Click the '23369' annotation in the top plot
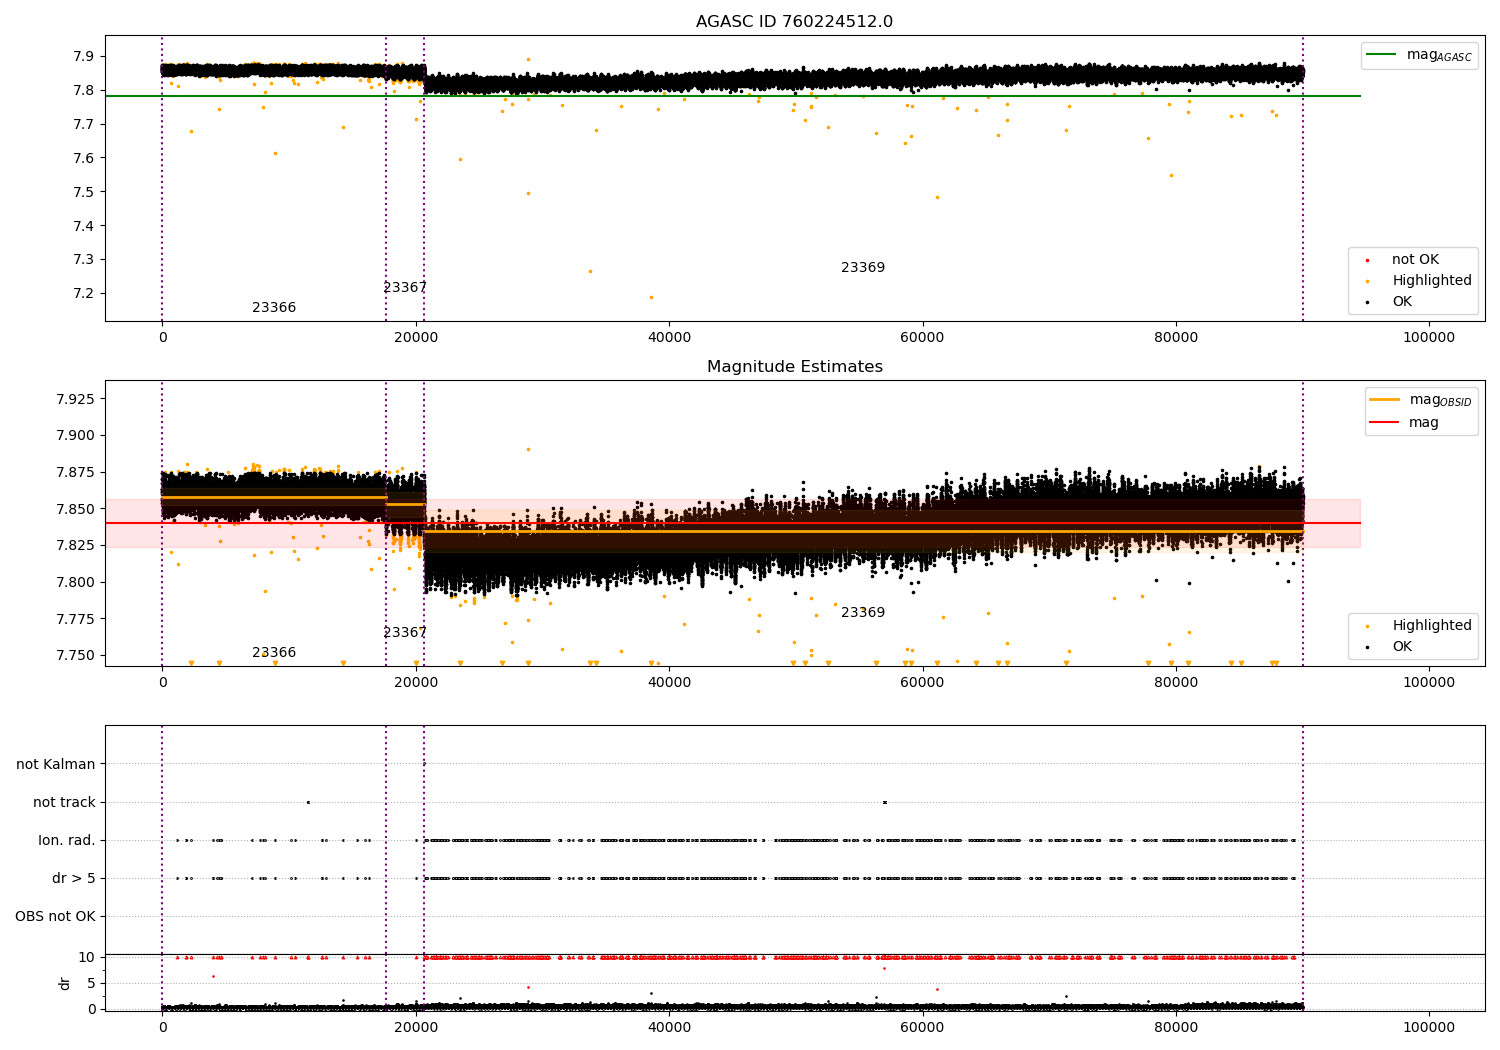Image resolution: width=1500 pixels, height=1050 pixels. (x=863, y=268)
